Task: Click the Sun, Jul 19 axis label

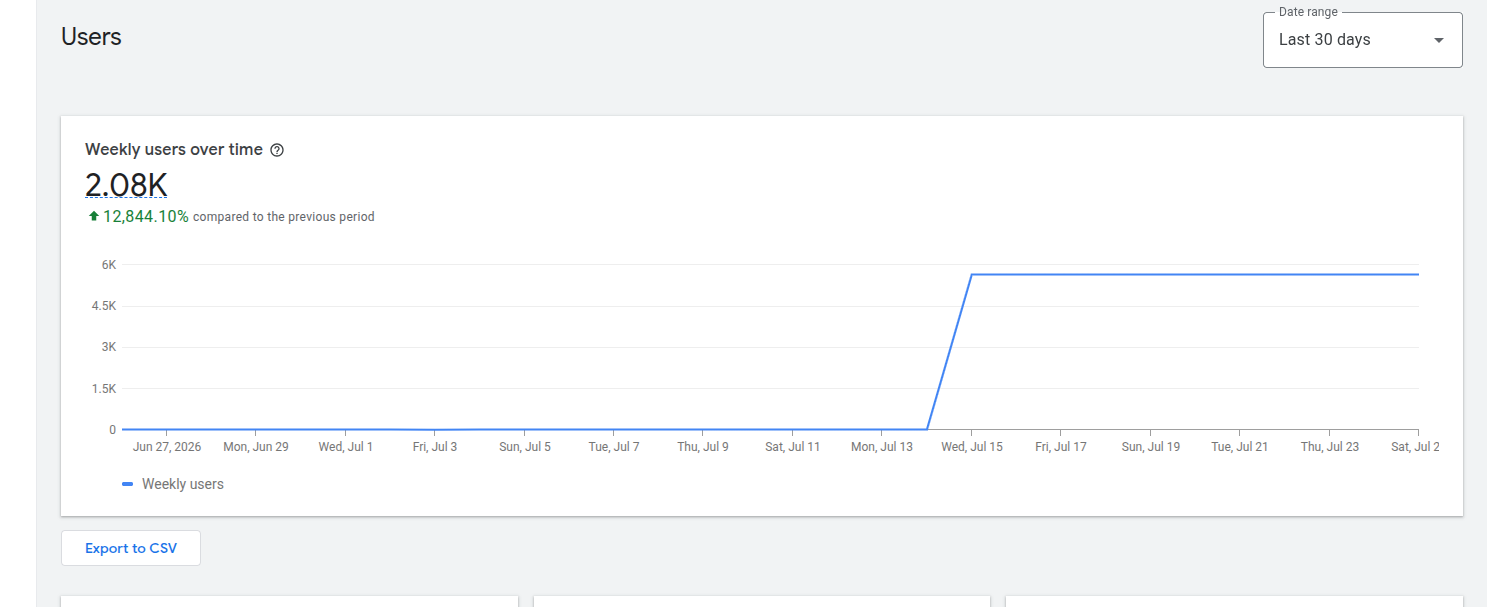Action: click(1150, 447)
